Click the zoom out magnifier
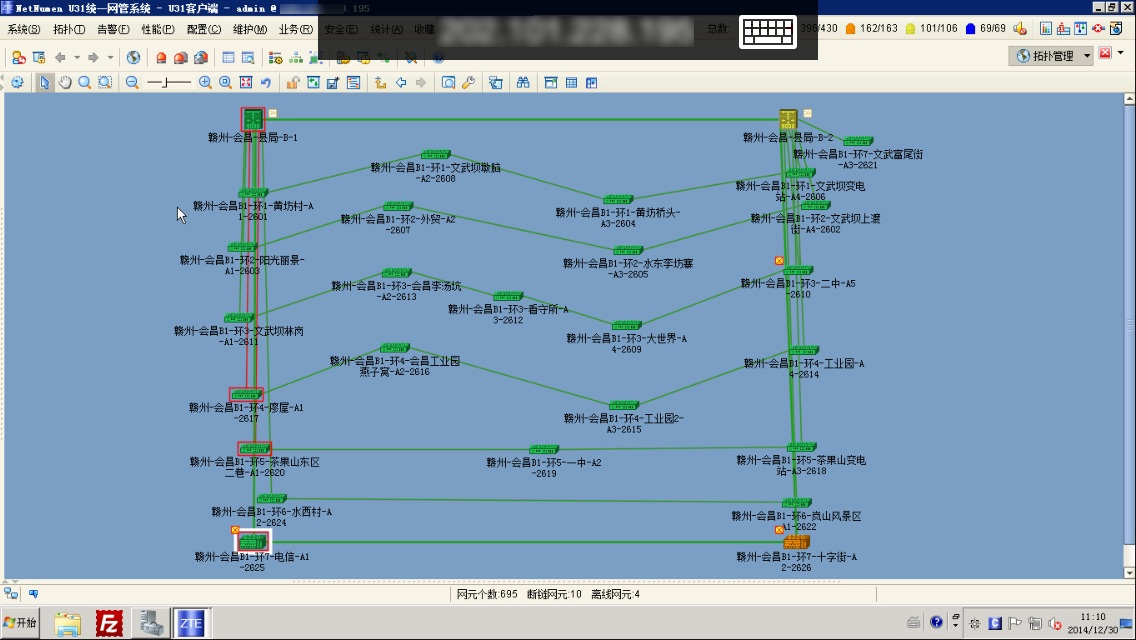 tap(132, 83)
